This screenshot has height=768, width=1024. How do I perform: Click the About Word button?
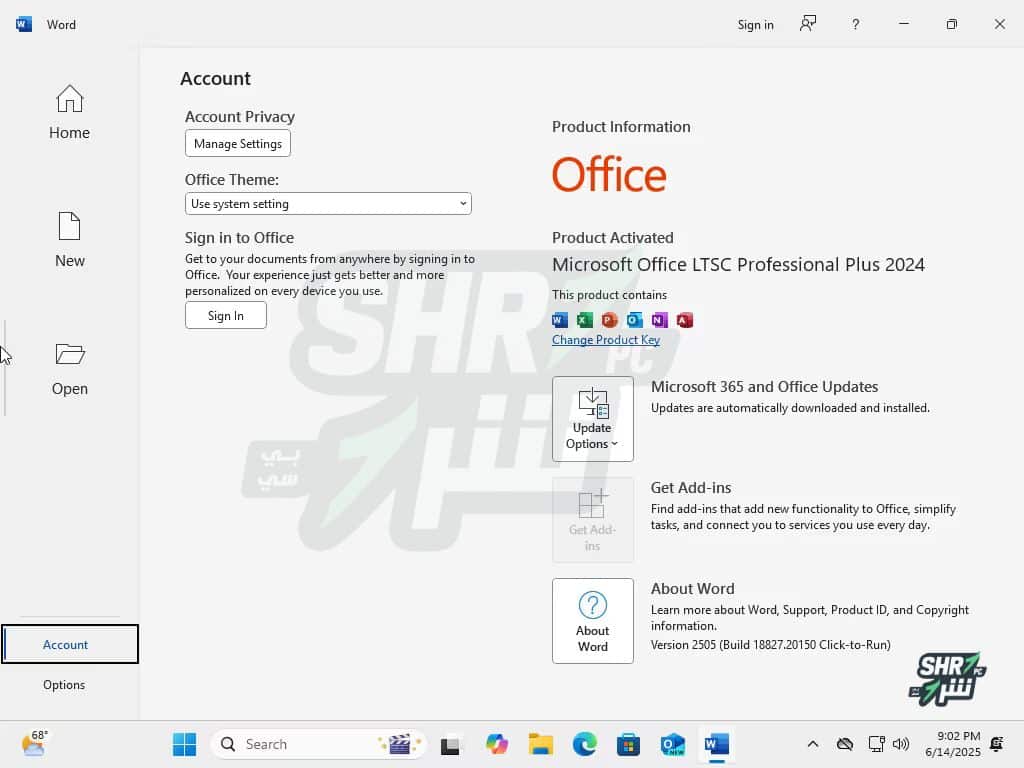point(592,621)
